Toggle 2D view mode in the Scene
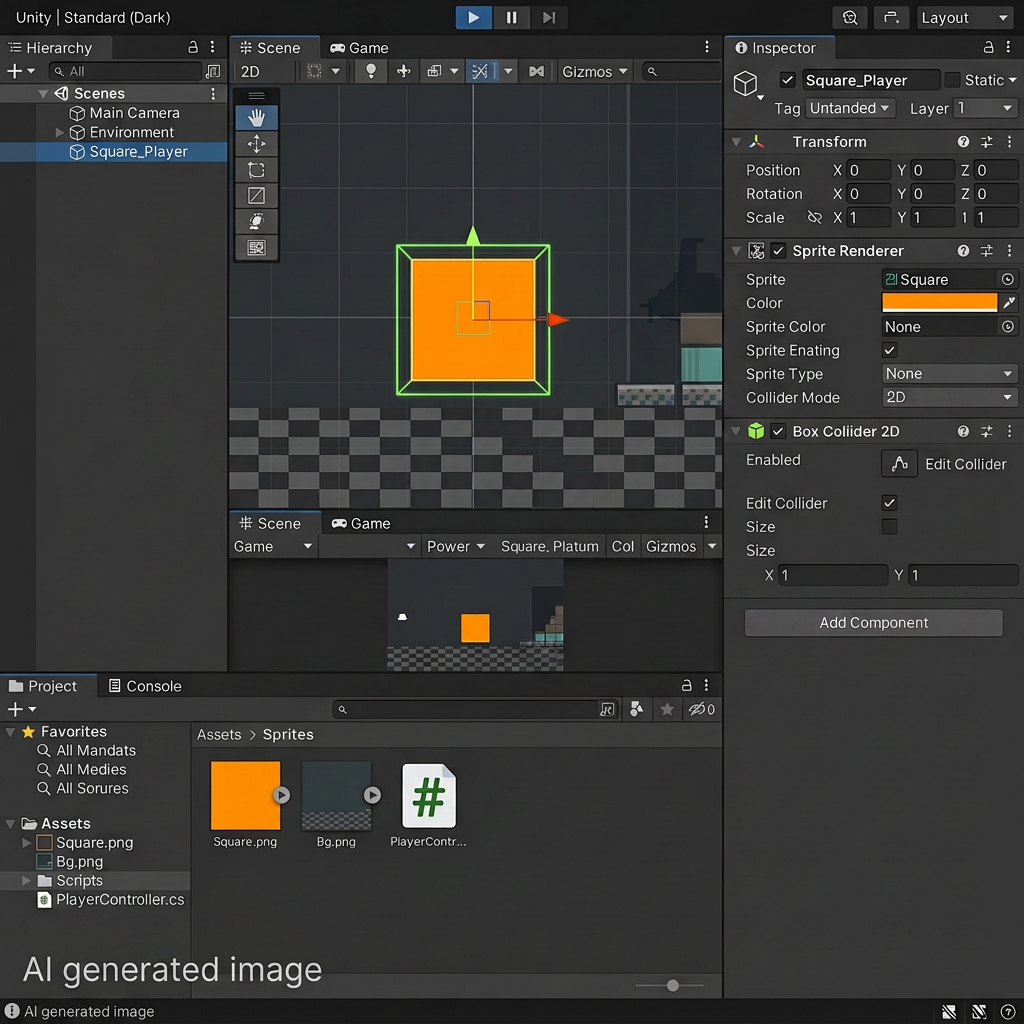 coord(250,71)
